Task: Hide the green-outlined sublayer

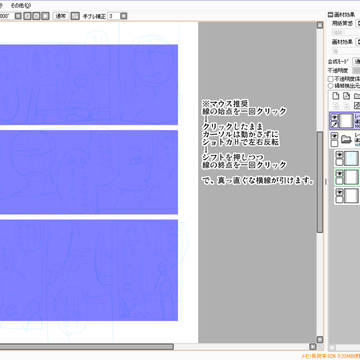Action: click(x=339, y=174)
